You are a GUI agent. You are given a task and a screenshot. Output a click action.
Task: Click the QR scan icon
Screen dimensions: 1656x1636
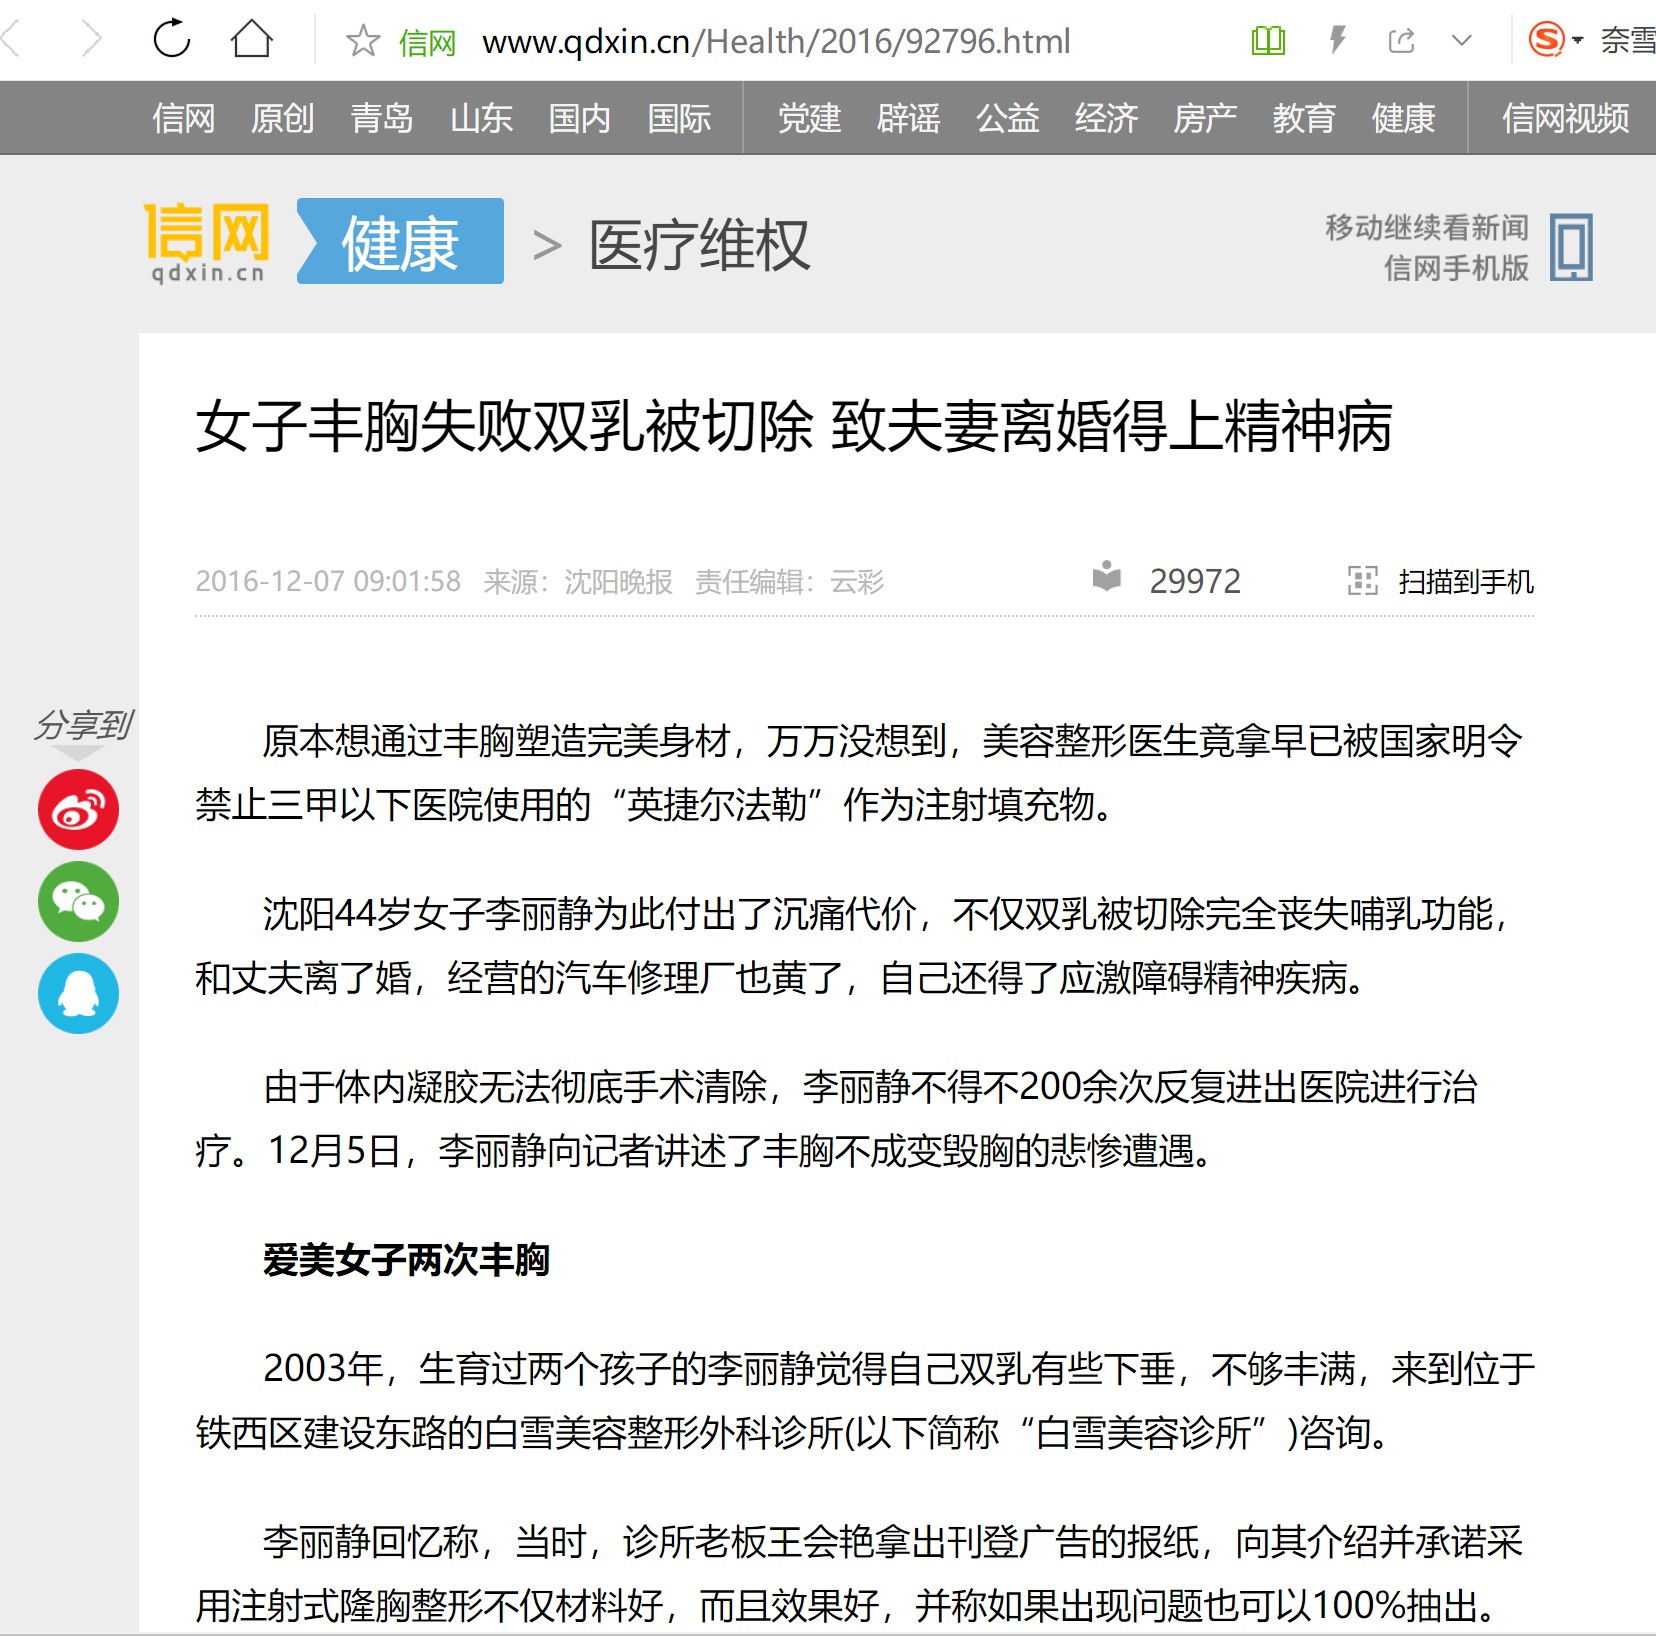coord(1362,580)
